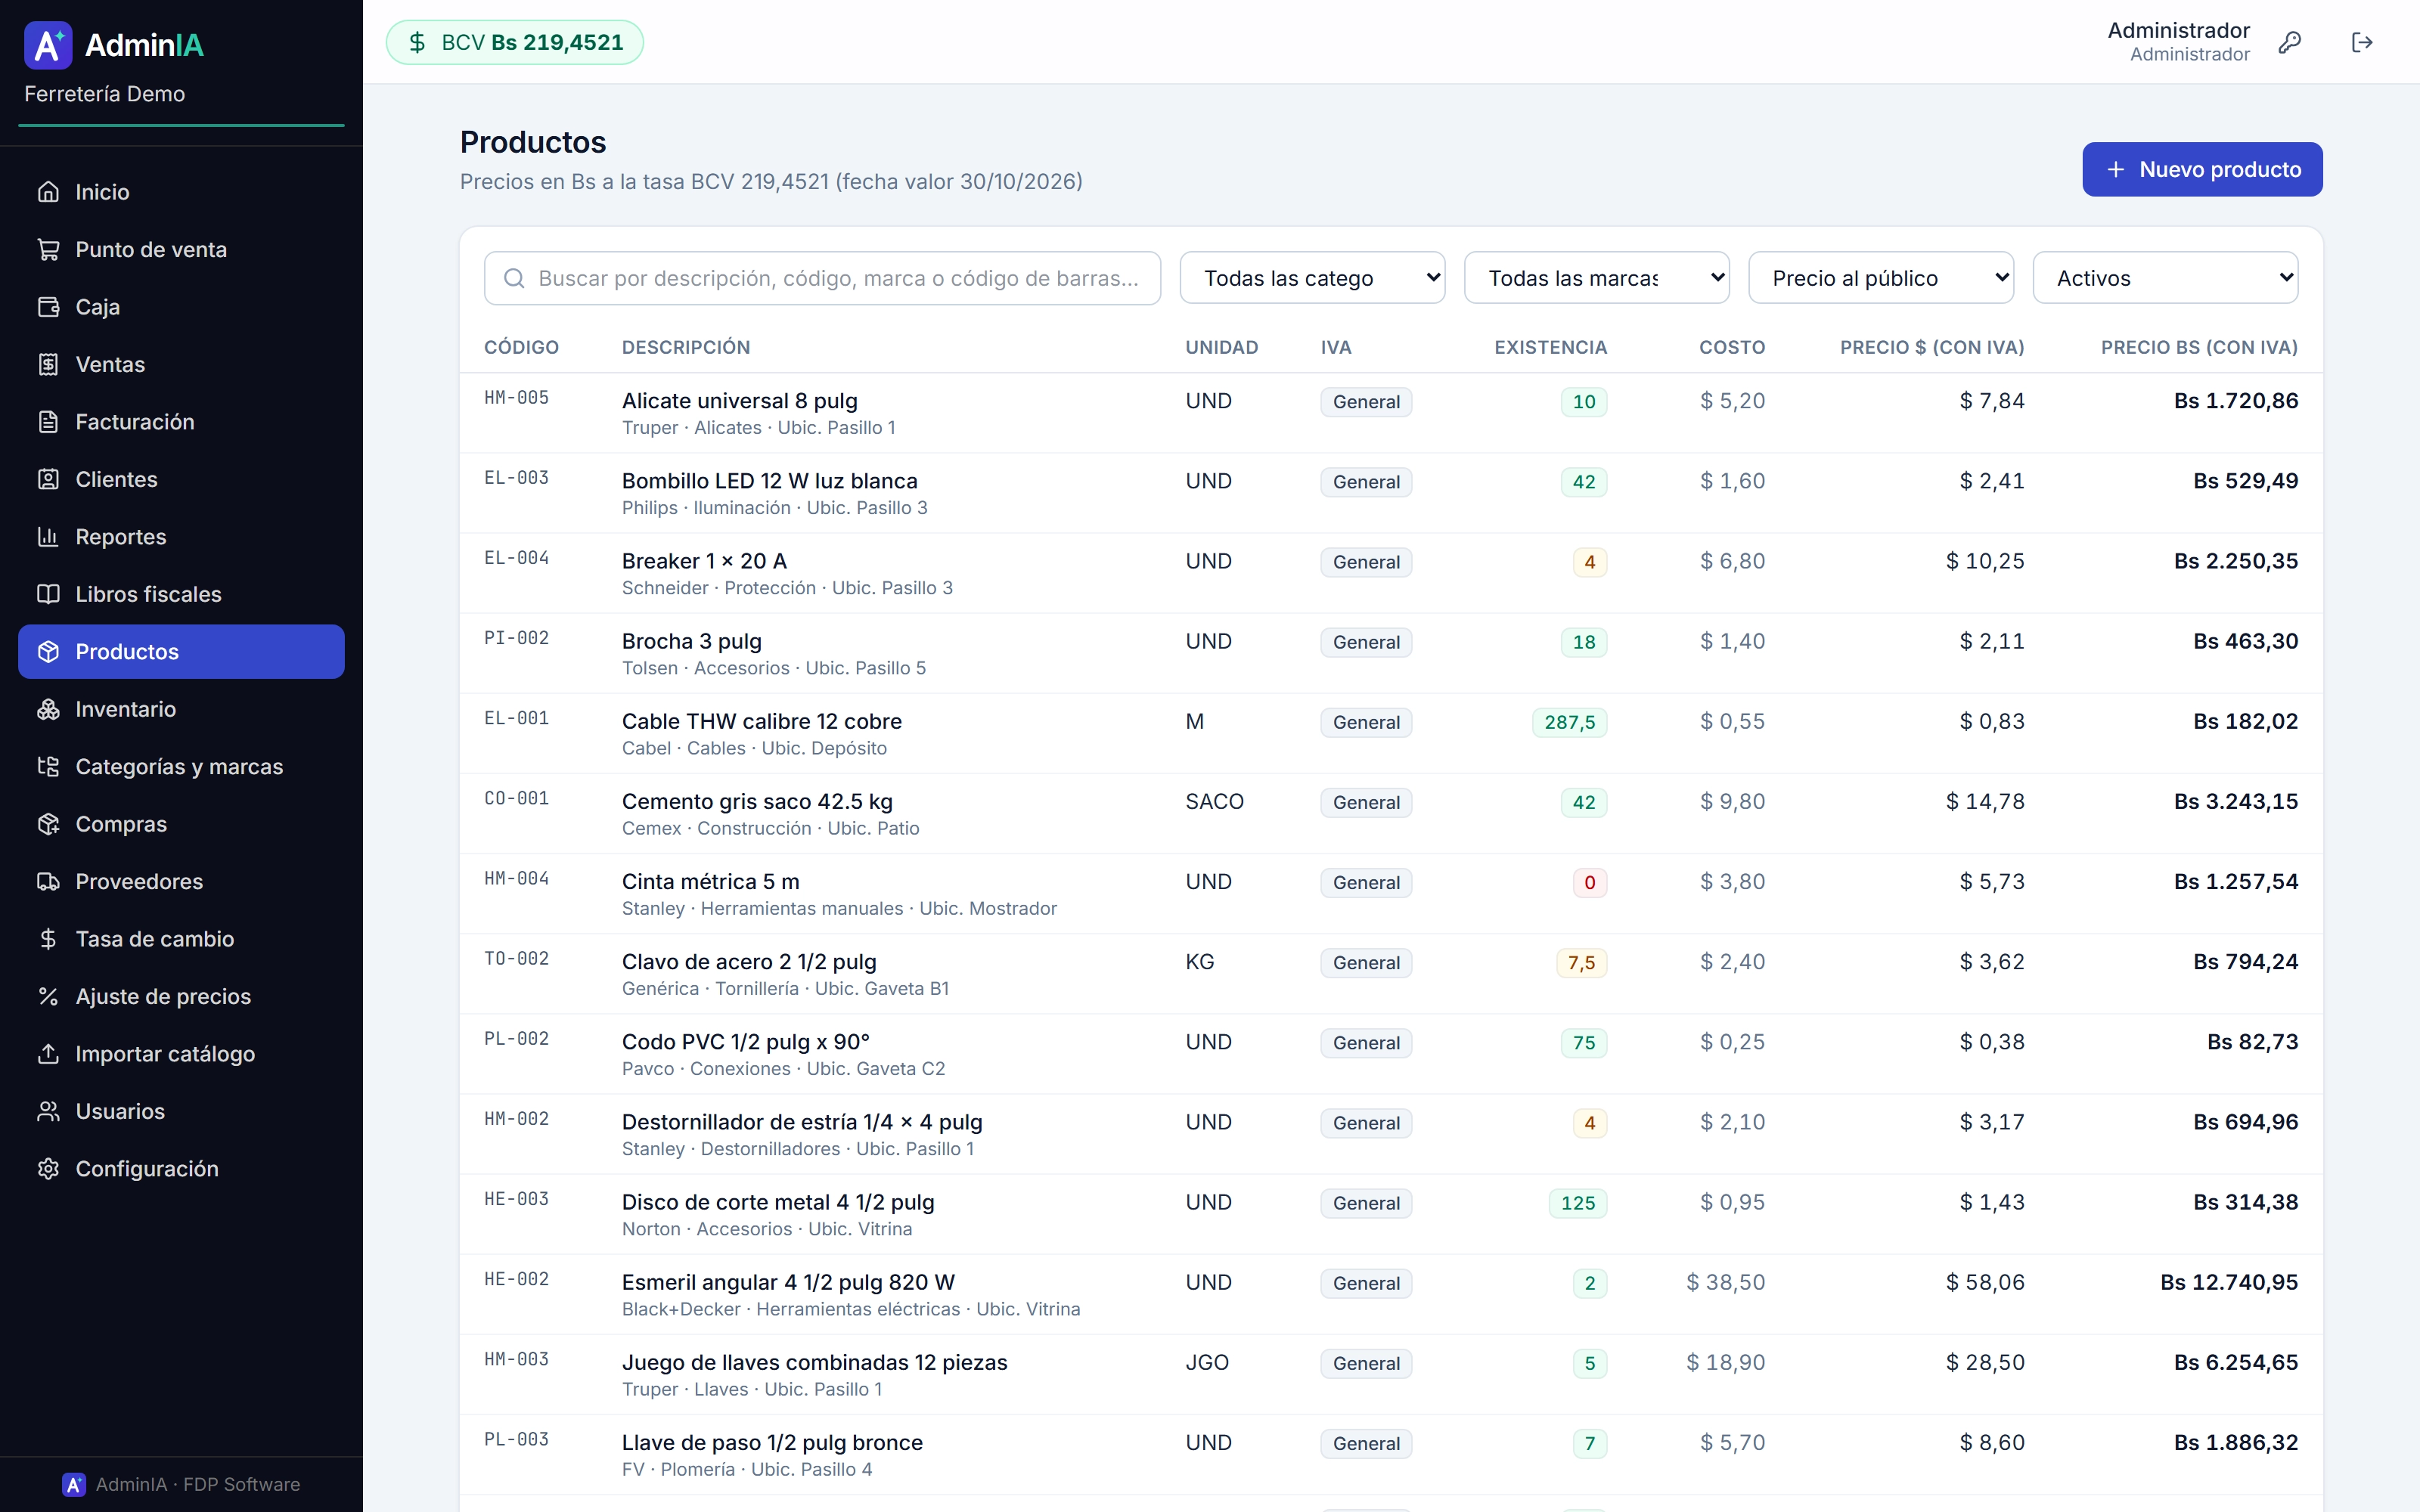The image size is (2420, 1512).
Task: Click the Inventario boxes icon
Action: click(48, 709)
